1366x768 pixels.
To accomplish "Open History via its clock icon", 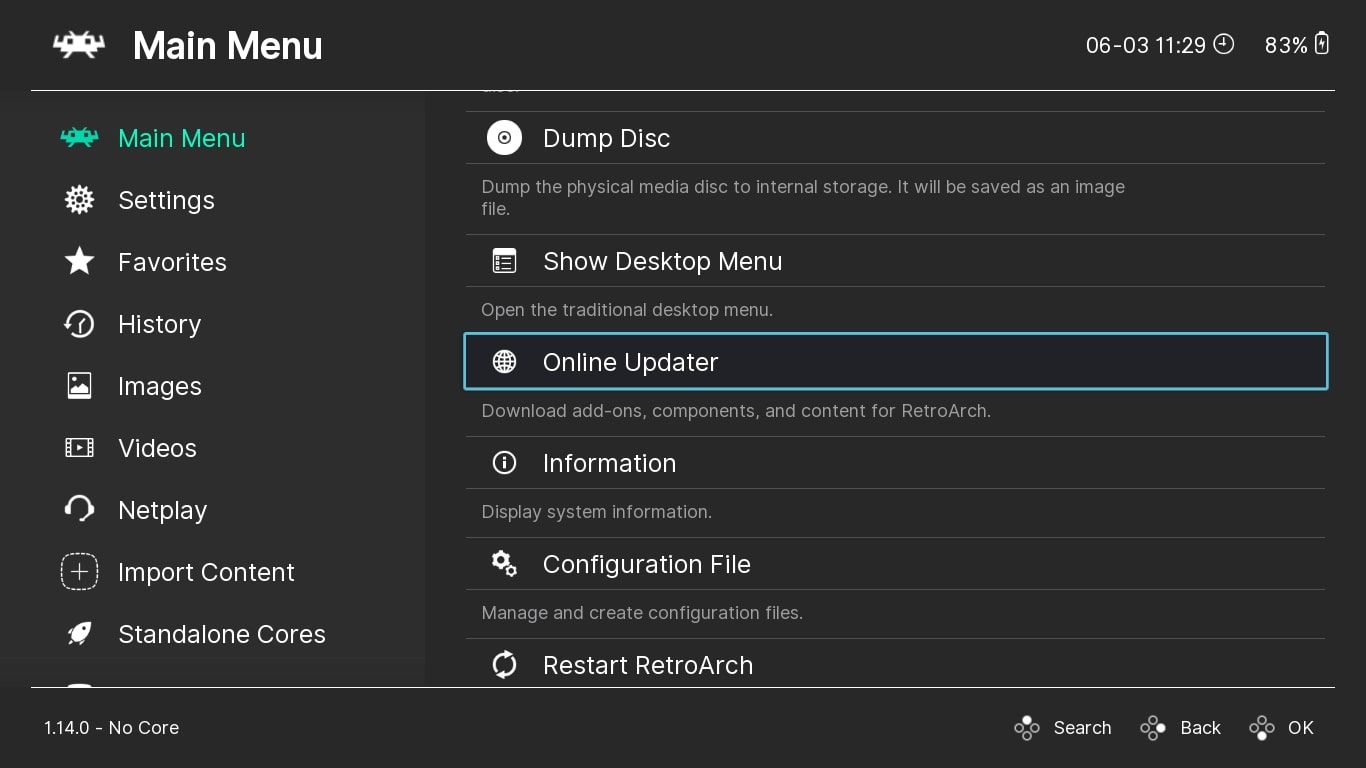I will click(79, 324).
